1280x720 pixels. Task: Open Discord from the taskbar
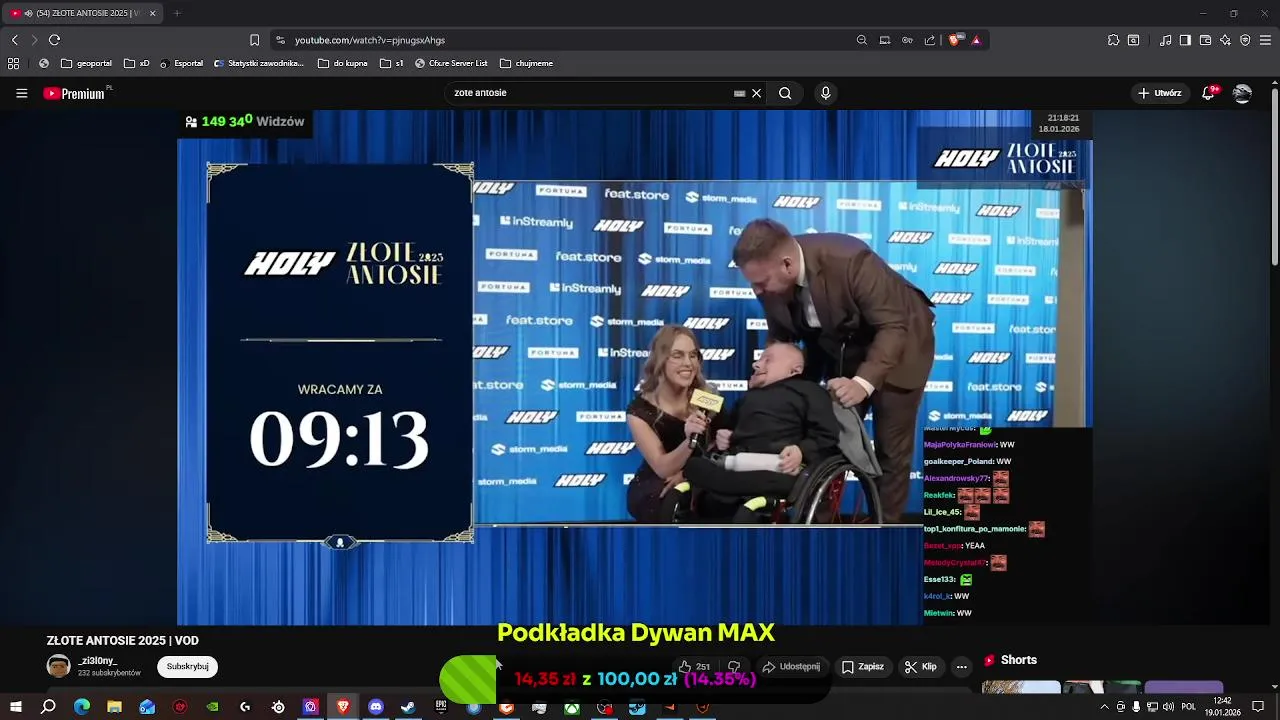[x=375, y=707]
